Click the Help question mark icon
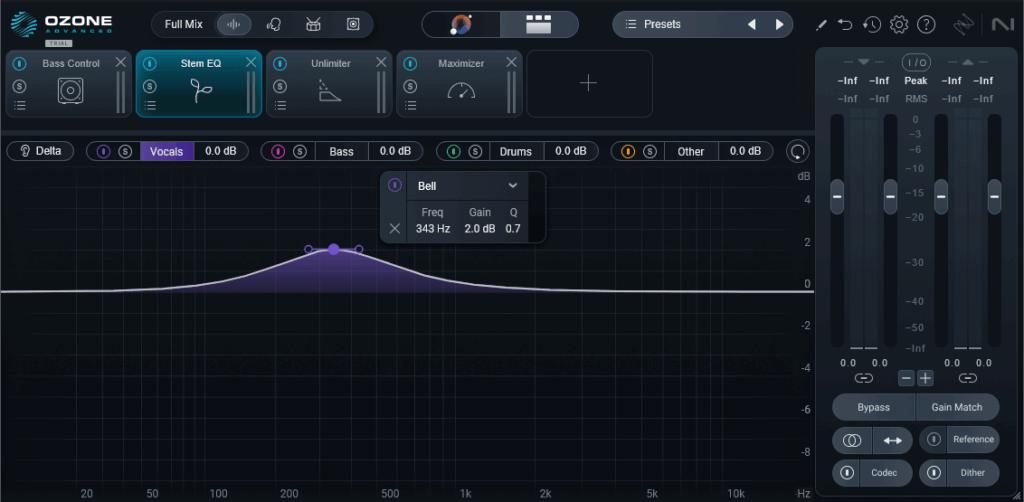The width and height of the screenshot is (1024, 502). [x=926, y=24]
